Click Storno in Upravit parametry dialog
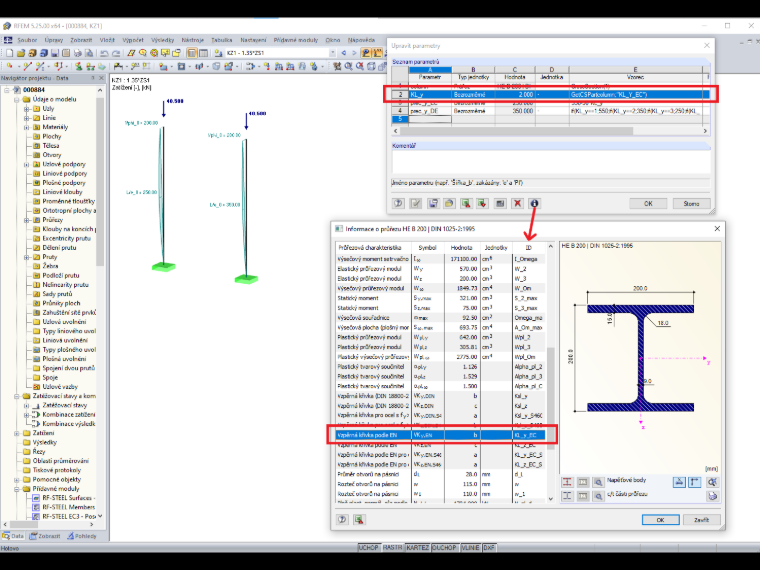This screenshot has width=760, height=570. click(691, 204)
